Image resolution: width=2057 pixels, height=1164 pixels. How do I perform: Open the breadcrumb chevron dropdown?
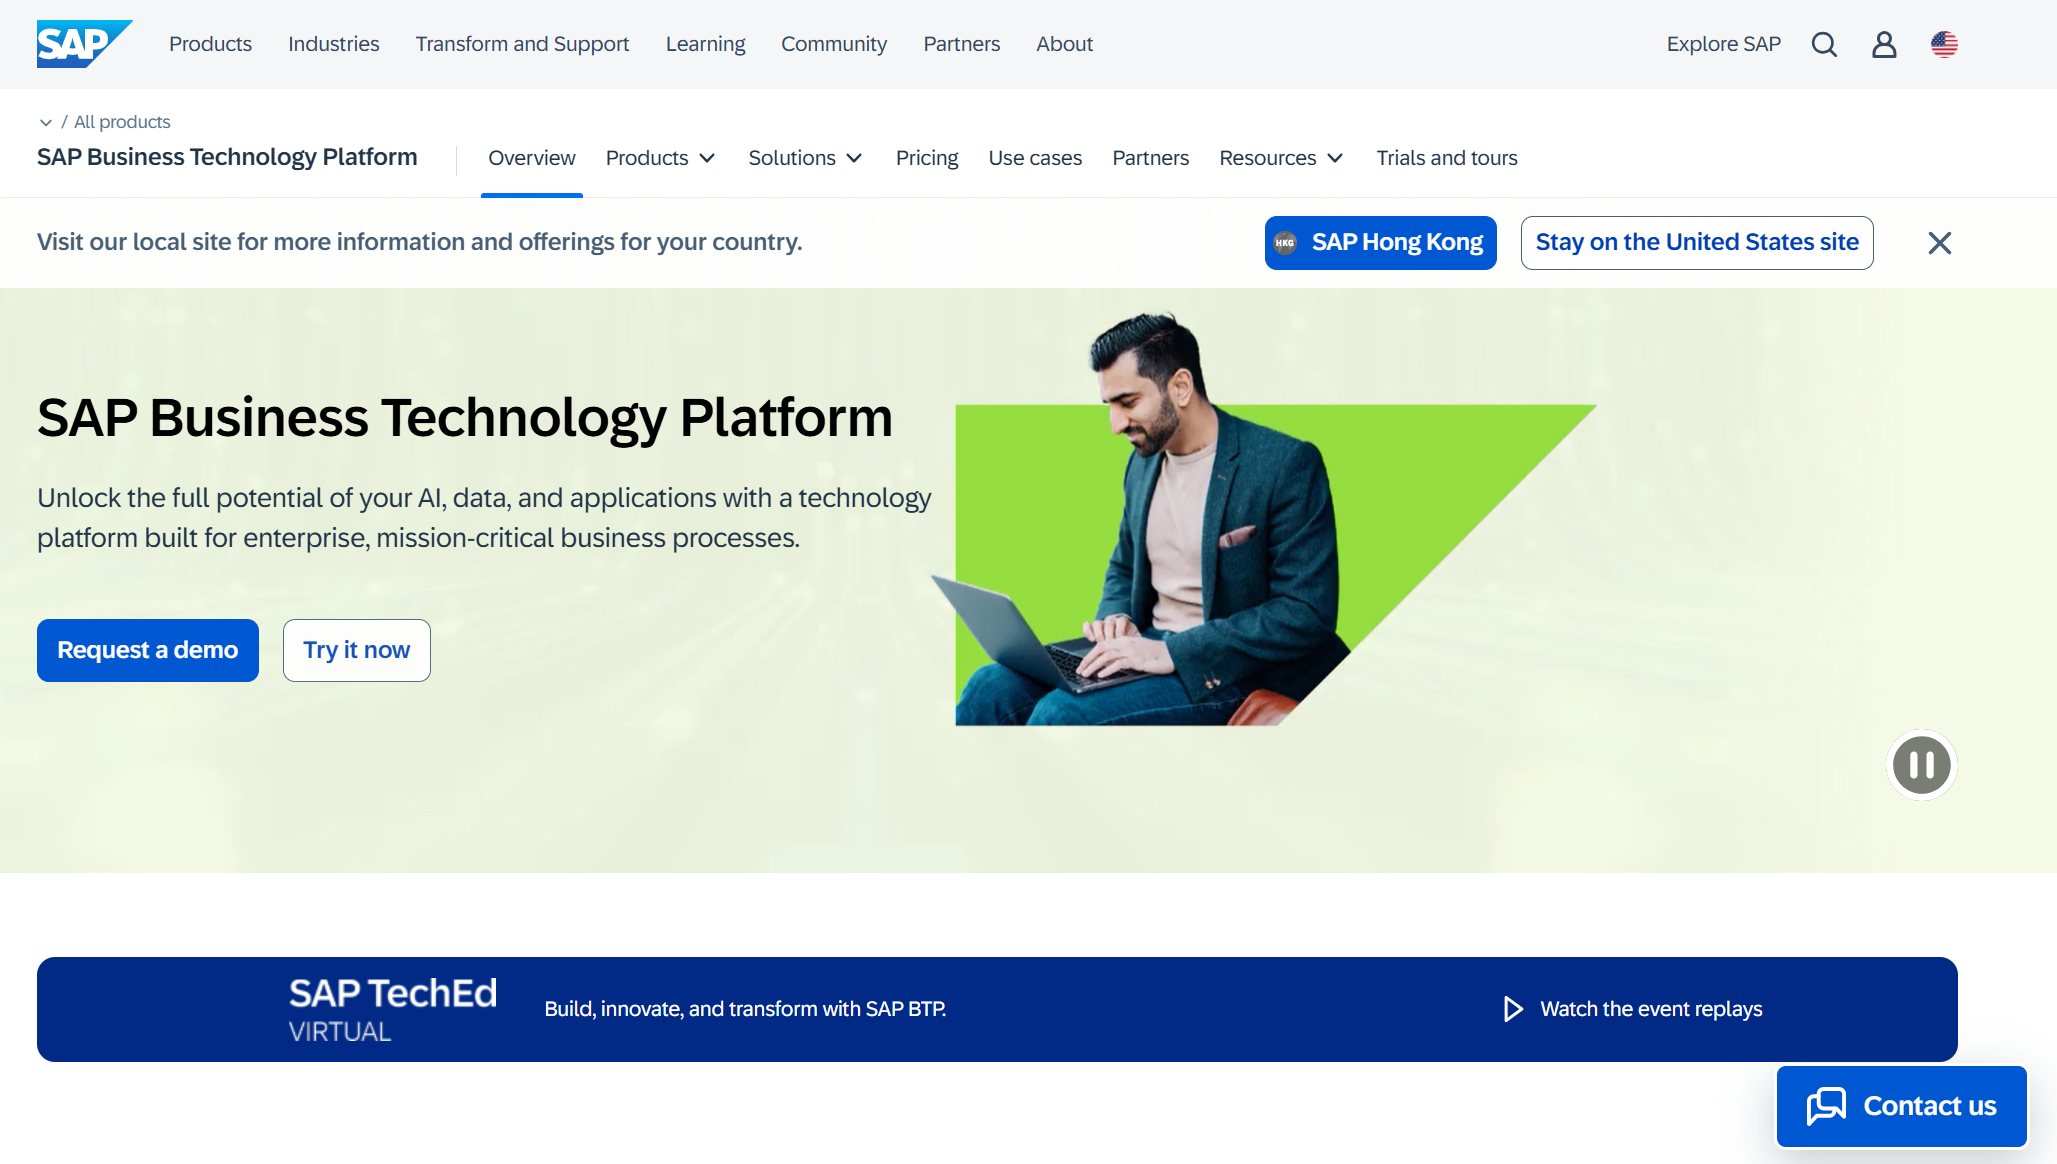(x=46, y=121)
